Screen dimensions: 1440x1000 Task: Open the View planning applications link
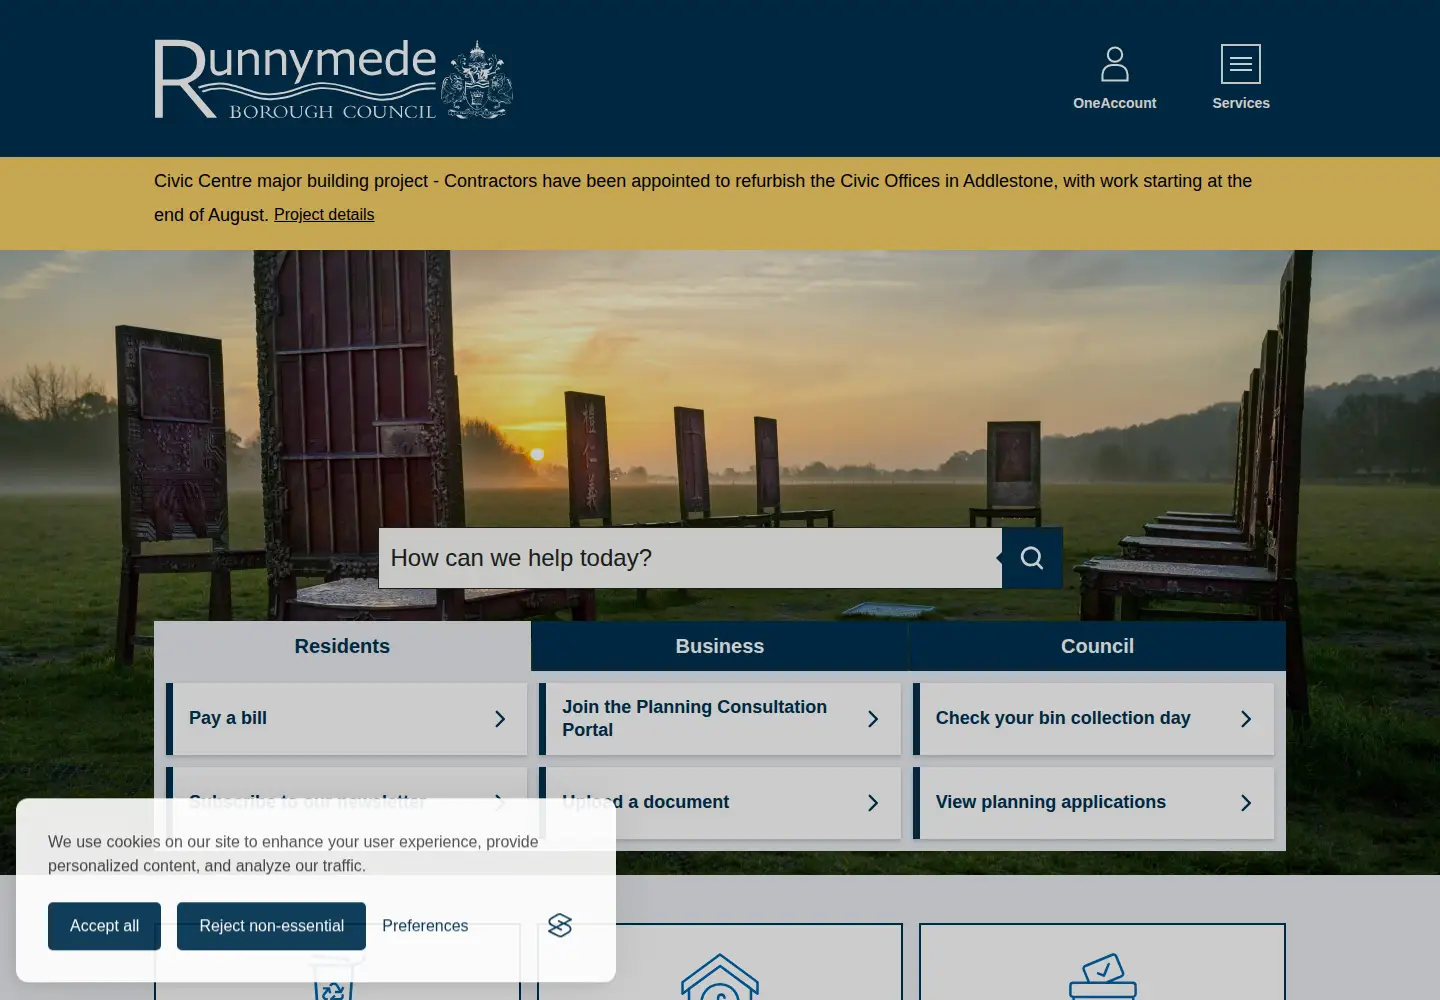pyautogui.click(x=1093, y=803)
